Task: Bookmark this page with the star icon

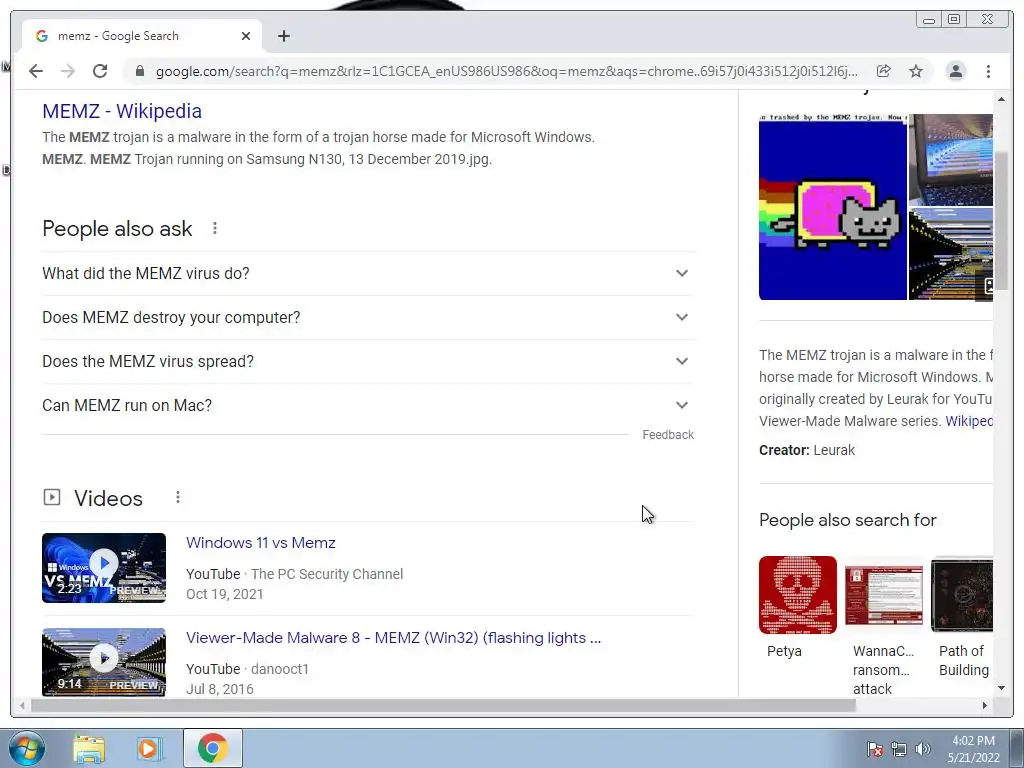Action: point(916,71)
